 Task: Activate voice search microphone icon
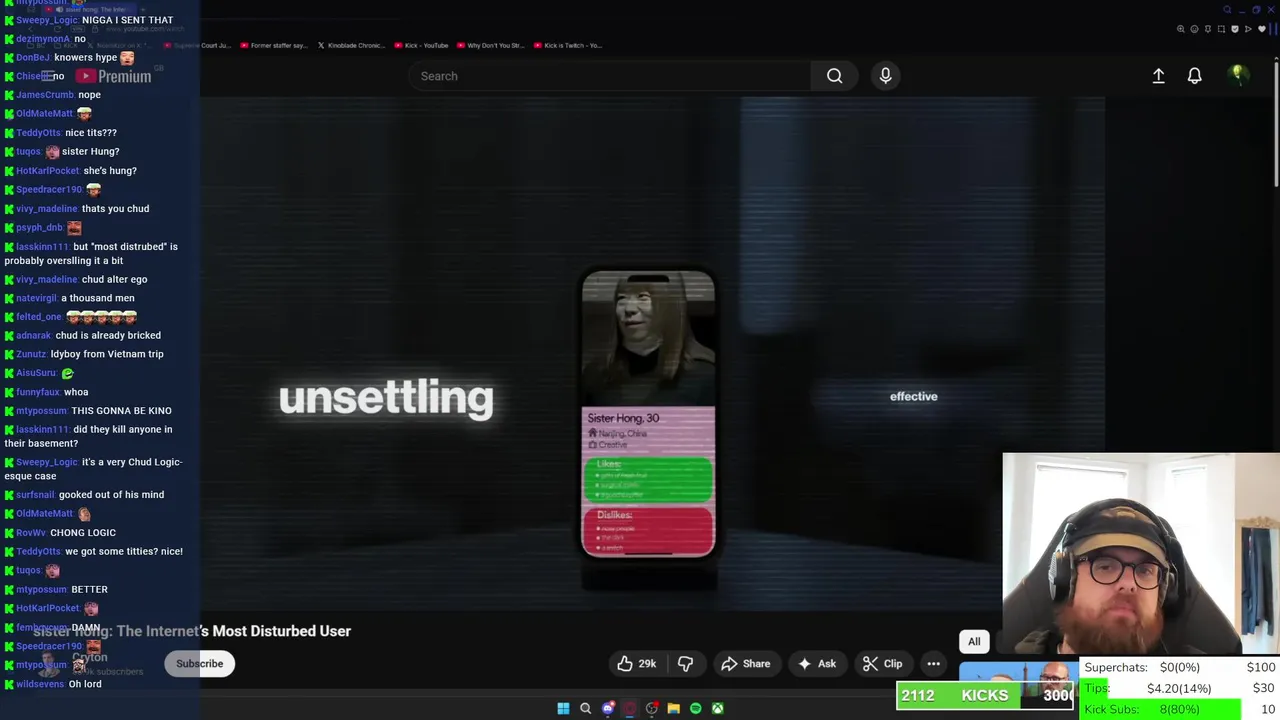[885, 76]
